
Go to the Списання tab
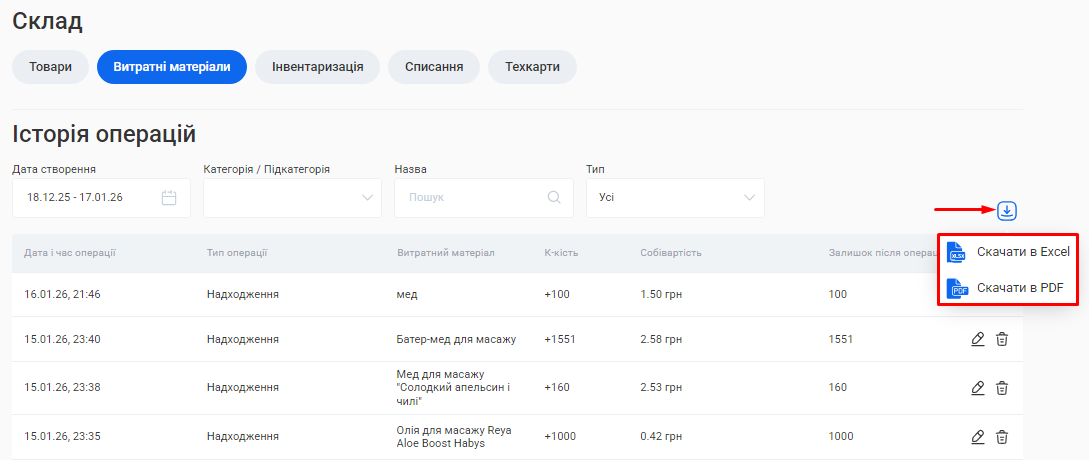(x=434, y=67)
